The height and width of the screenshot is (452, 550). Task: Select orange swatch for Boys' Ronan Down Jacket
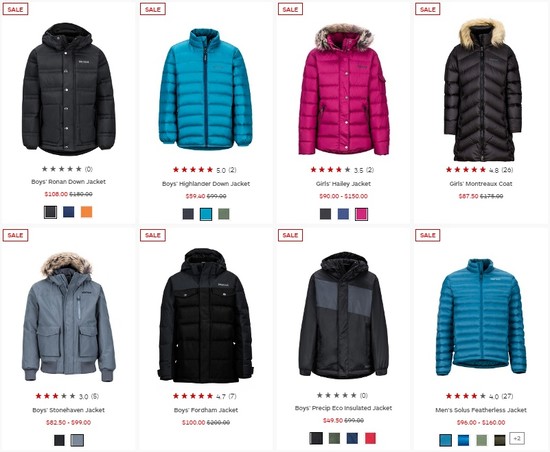pos(86,212)
